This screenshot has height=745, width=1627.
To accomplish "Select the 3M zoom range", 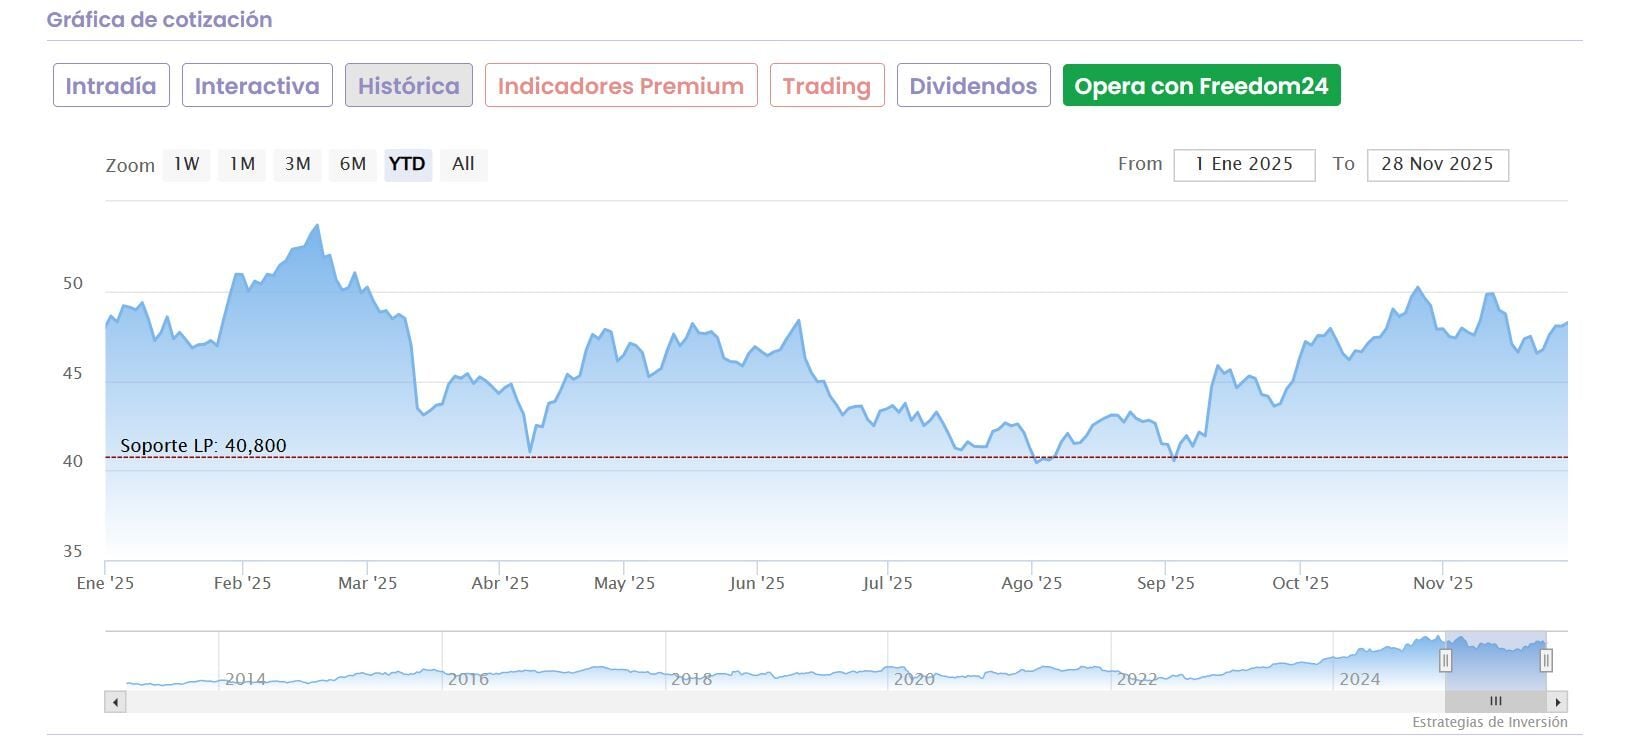I will (x=297, y=164).
